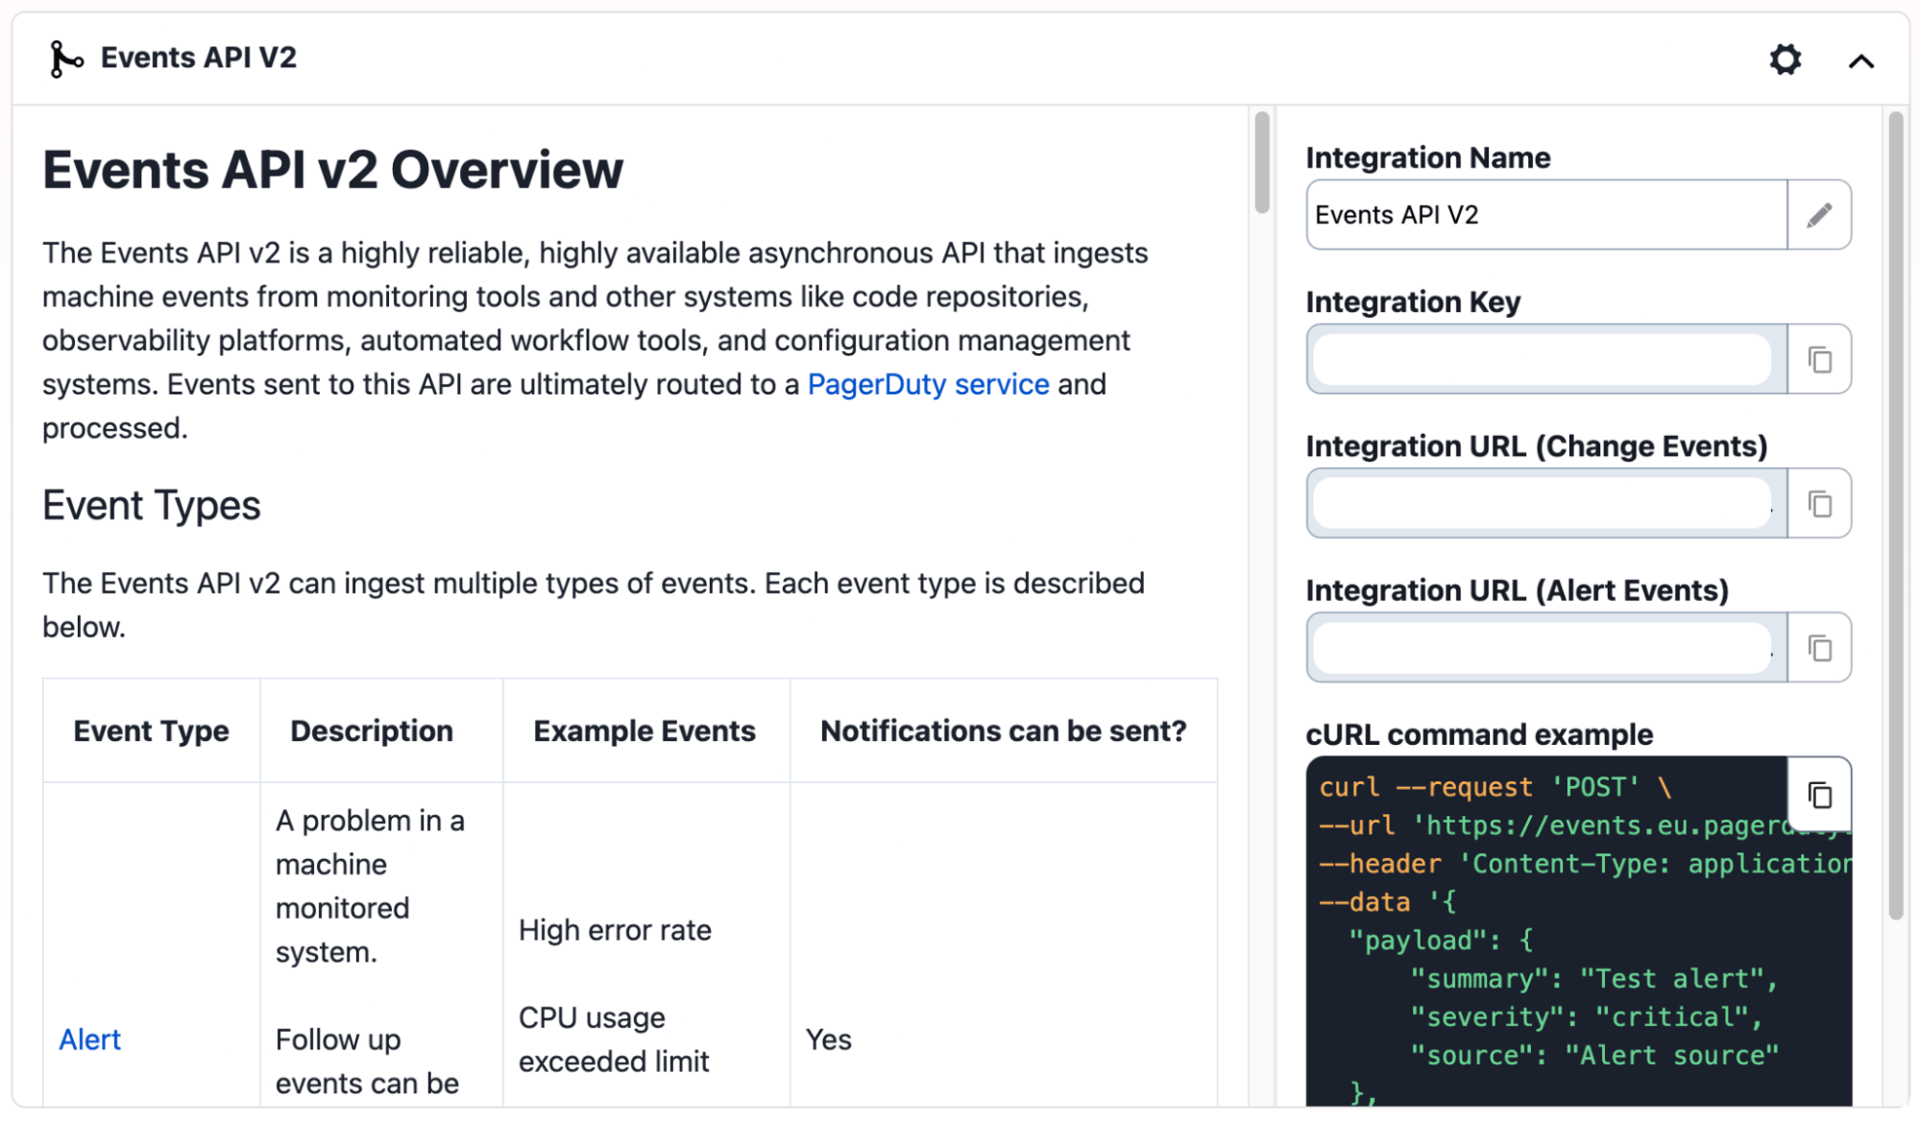This screenshot has height=1123, width=1920.
Task: Select the Event Type column header
Action: click(x=150, y=730)
